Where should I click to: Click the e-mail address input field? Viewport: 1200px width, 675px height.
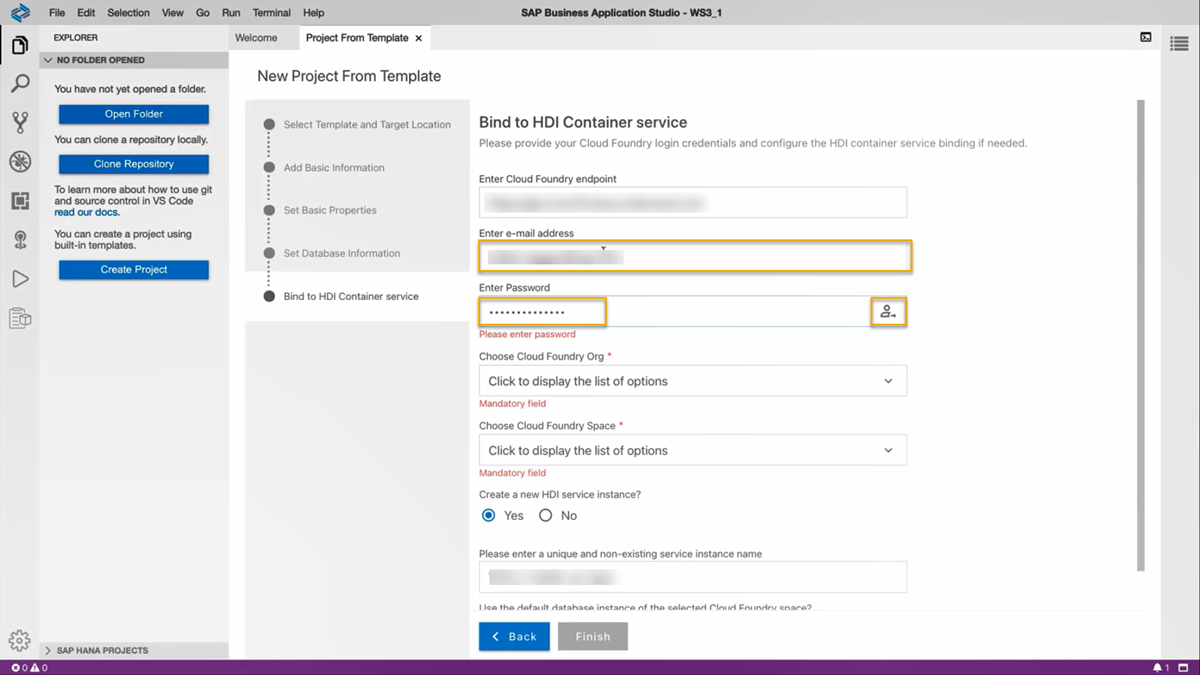click(x=693, y=257)
